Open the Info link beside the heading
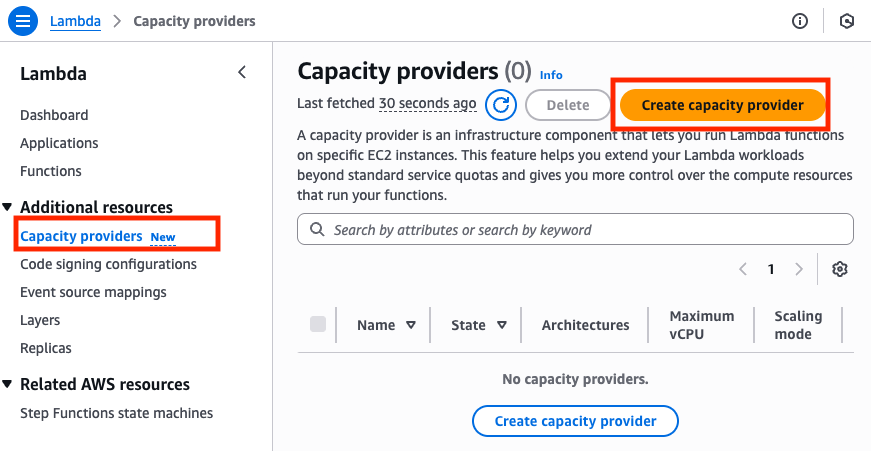The image size is (871, 451). point(551,75)
